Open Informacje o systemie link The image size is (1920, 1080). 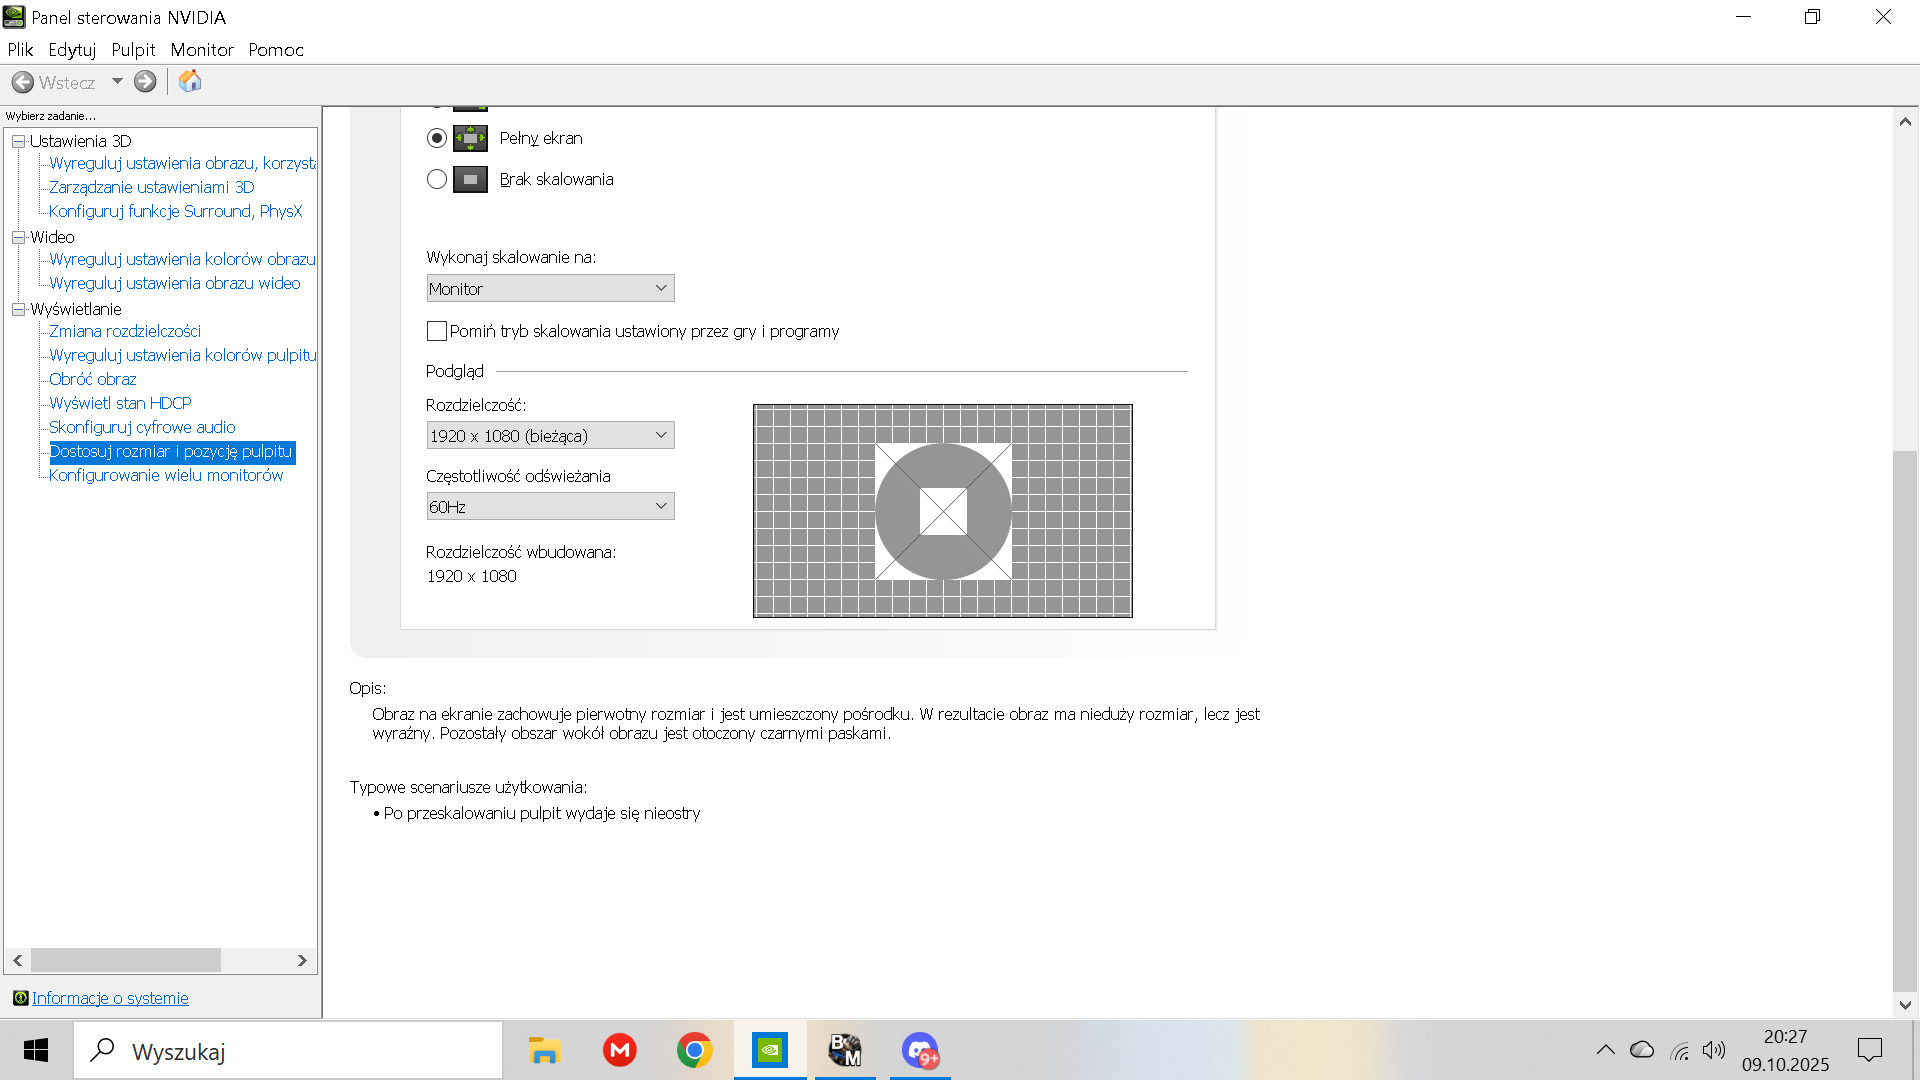[110, 998]
